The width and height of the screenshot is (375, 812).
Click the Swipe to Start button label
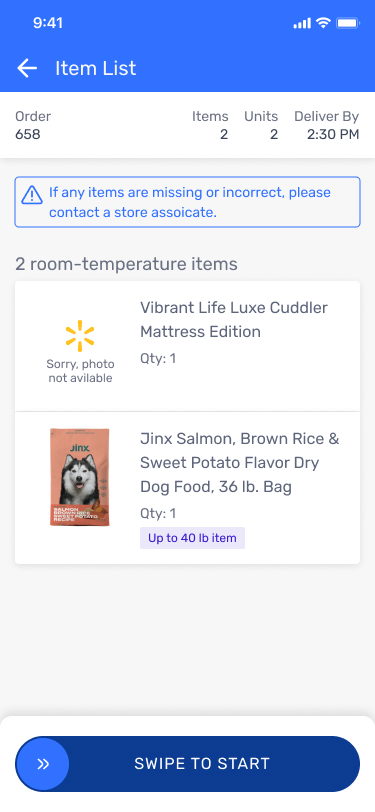(x=202, y=763)
